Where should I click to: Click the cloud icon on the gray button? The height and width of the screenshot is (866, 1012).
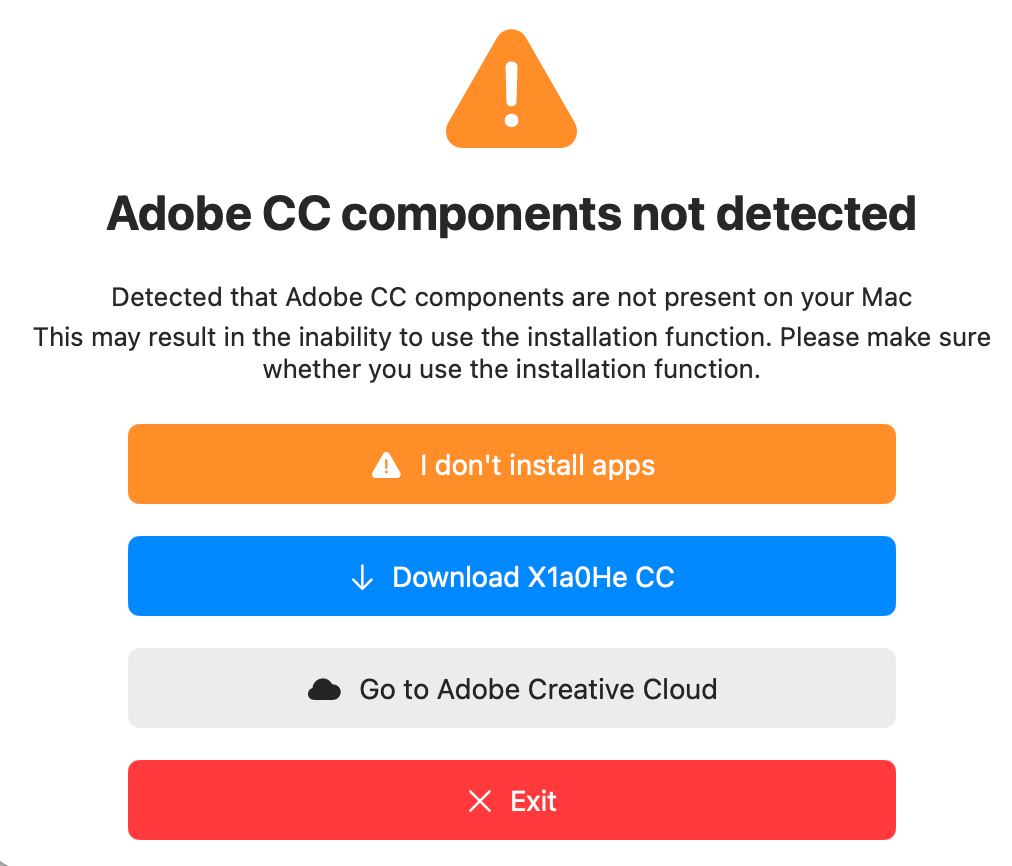[324, 690]
